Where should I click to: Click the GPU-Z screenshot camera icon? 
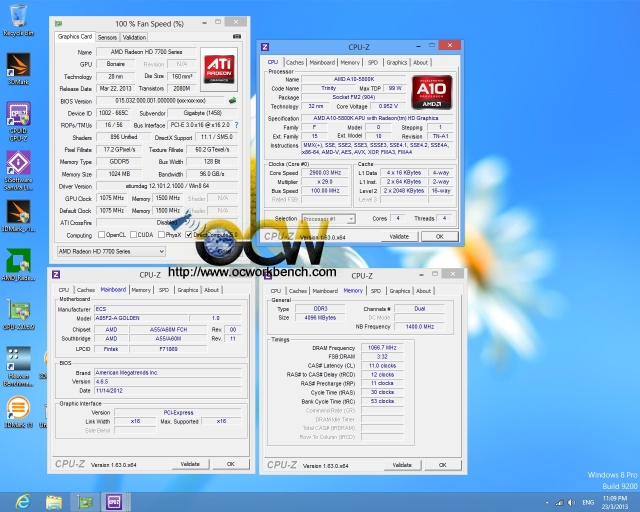[x=237, y=37]
